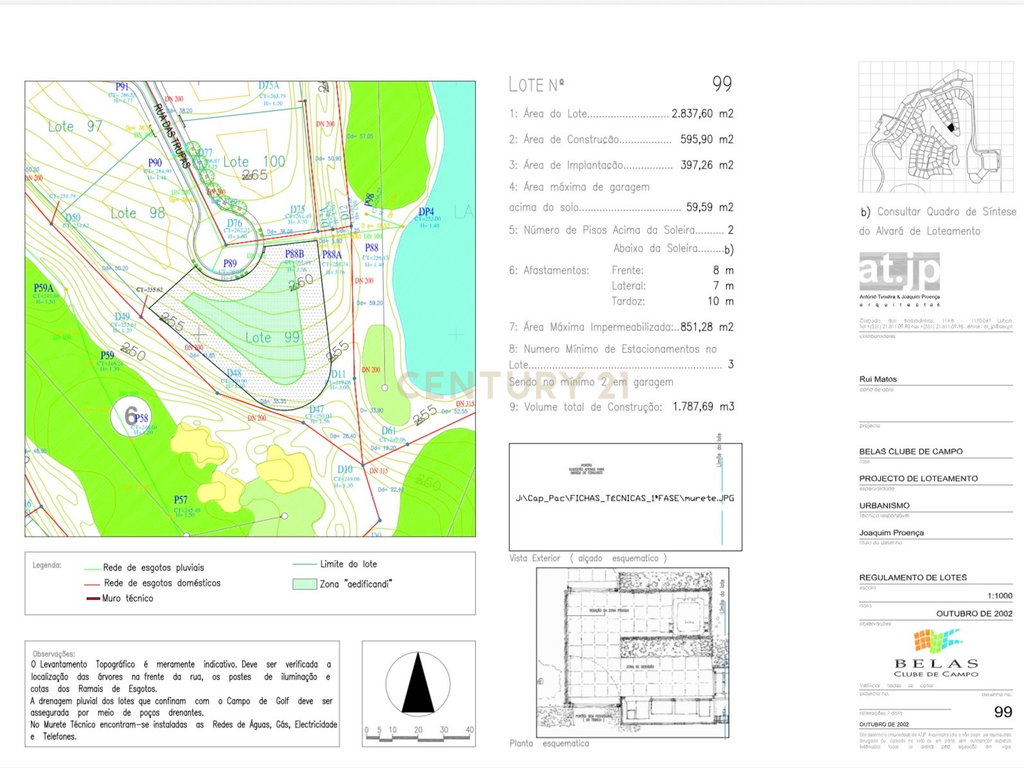Screen dimensions: 1024x768
Task: Click the scale bar below north arrow
Action: click(419, 735)
